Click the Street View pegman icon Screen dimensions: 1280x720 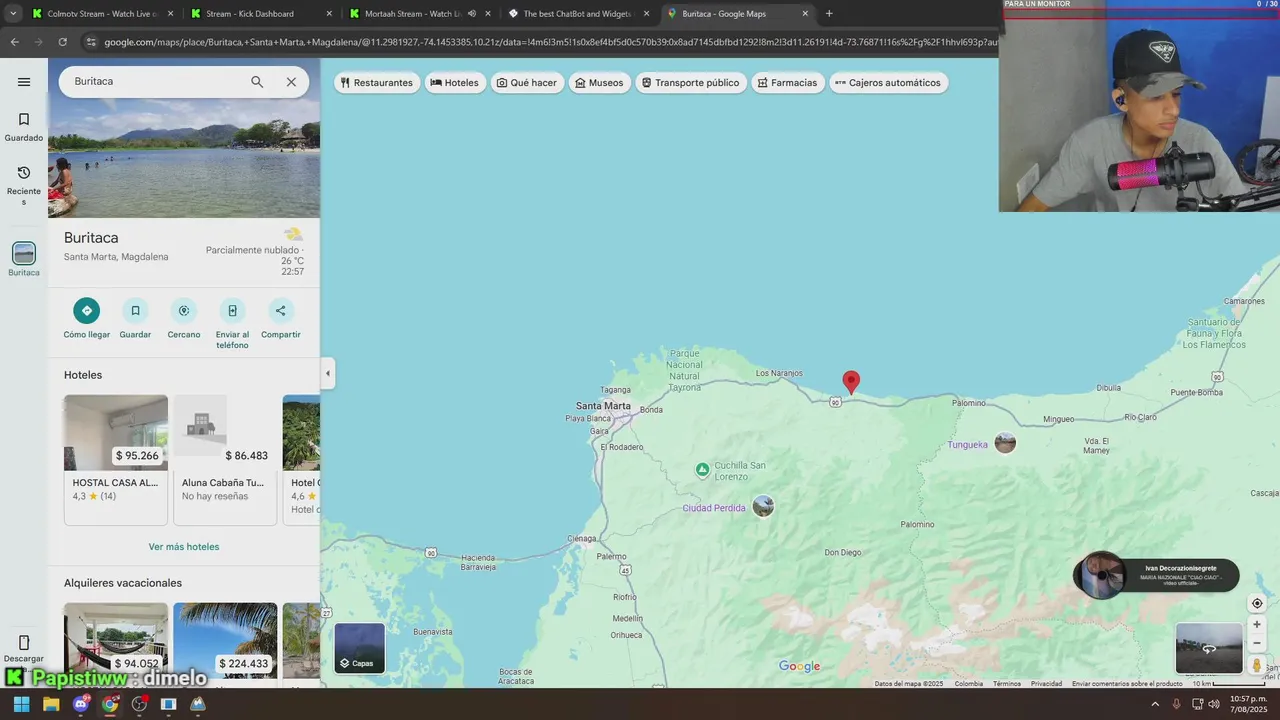coord(1257,665)
